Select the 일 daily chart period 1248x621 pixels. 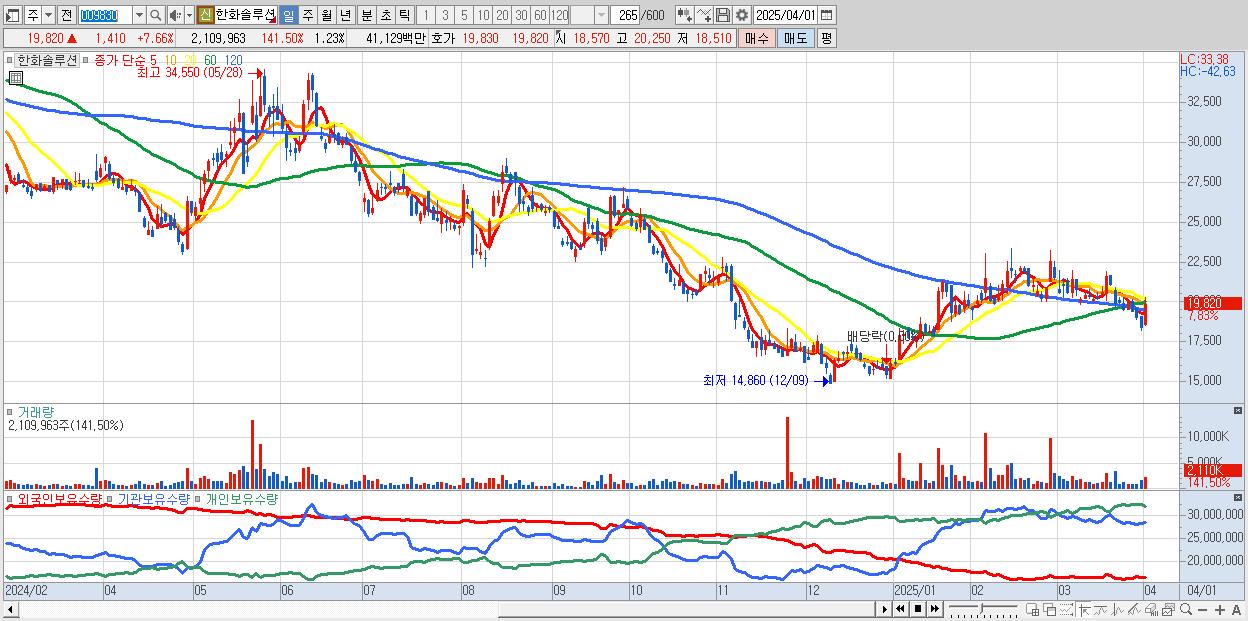click(x=288, y=15)
